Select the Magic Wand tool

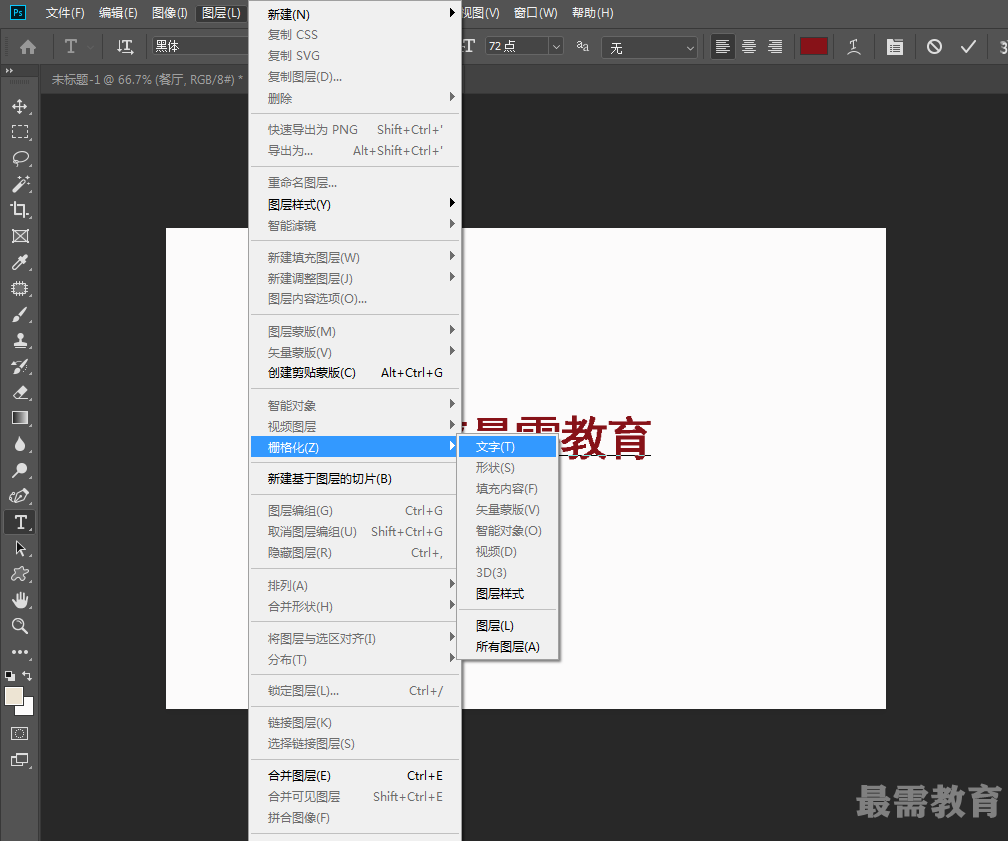coord(20,184)
